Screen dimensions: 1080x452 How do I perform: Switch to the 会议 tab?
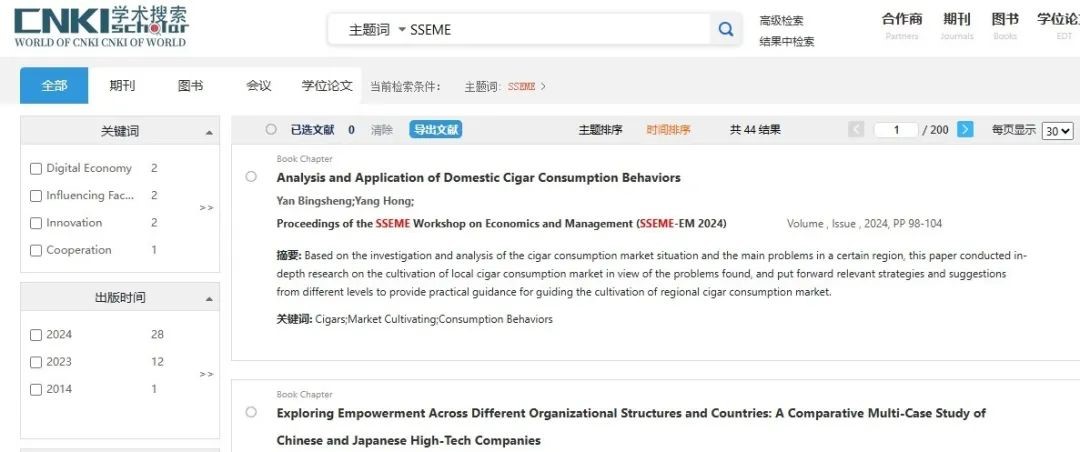coord(258,85)
